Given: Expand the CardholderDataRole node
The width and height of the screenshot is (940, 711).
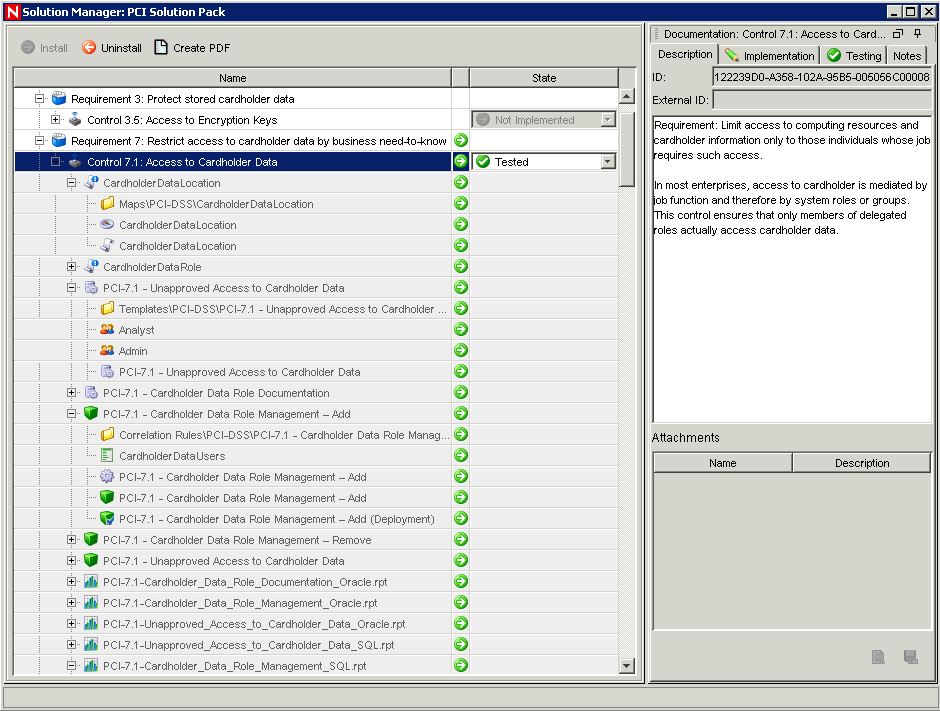Looking at the screenshot, I should 72,267.
